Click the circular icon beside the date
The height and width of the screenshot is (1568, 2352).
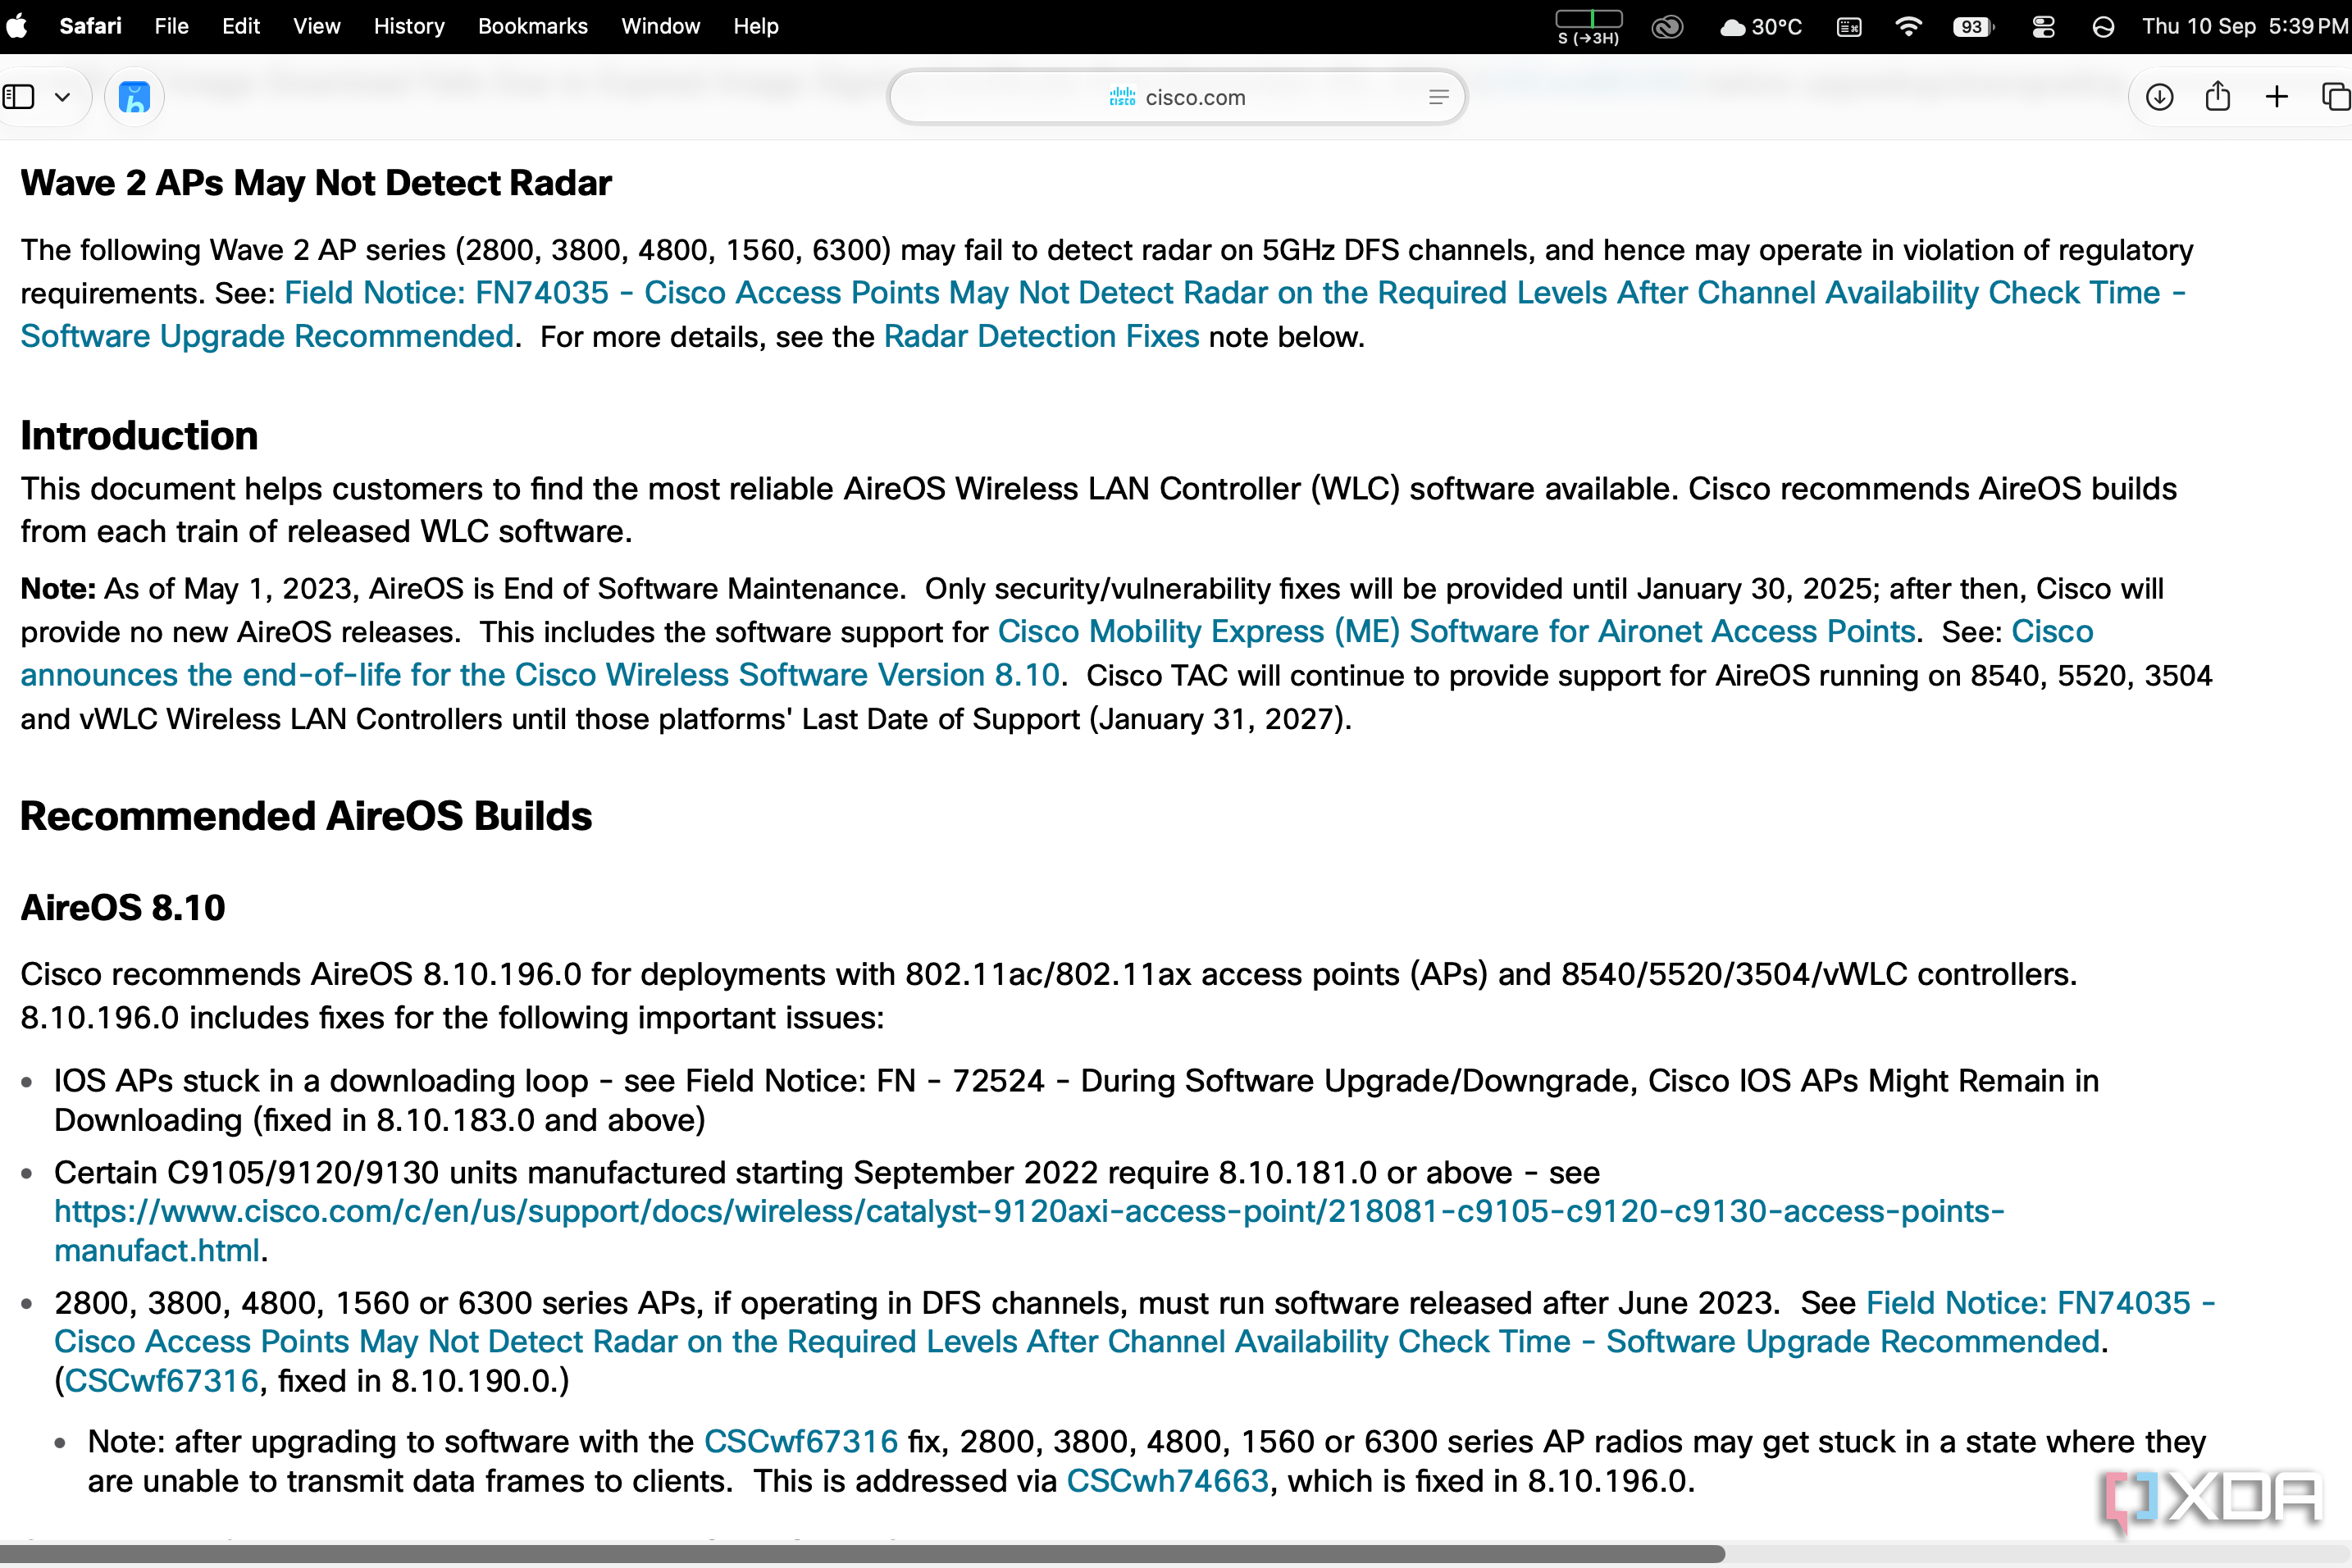2103,27
